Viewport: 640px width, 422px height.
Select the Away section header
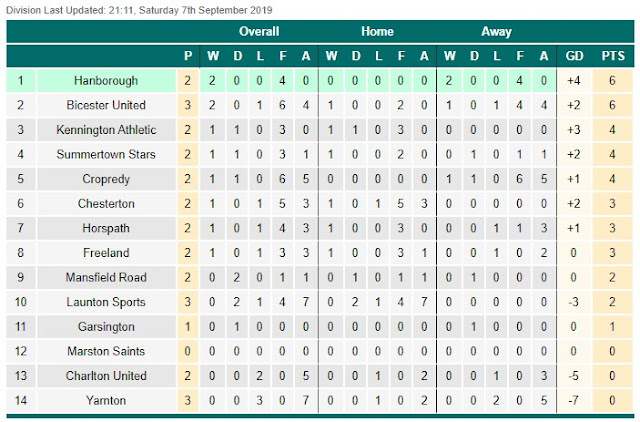coord(496,31)
